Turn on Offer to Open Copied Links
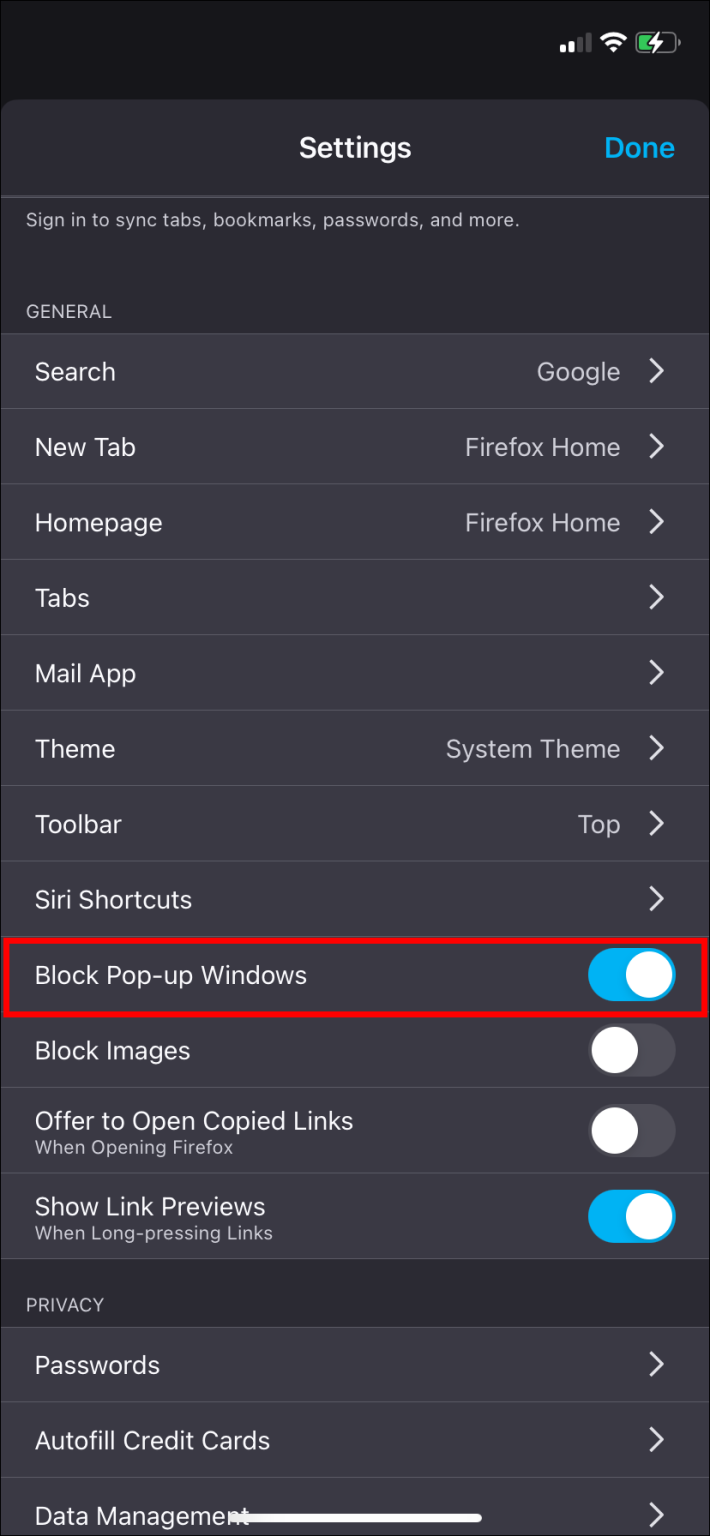Viewport: 710px width, 1536px height. tap(631, 1130)
